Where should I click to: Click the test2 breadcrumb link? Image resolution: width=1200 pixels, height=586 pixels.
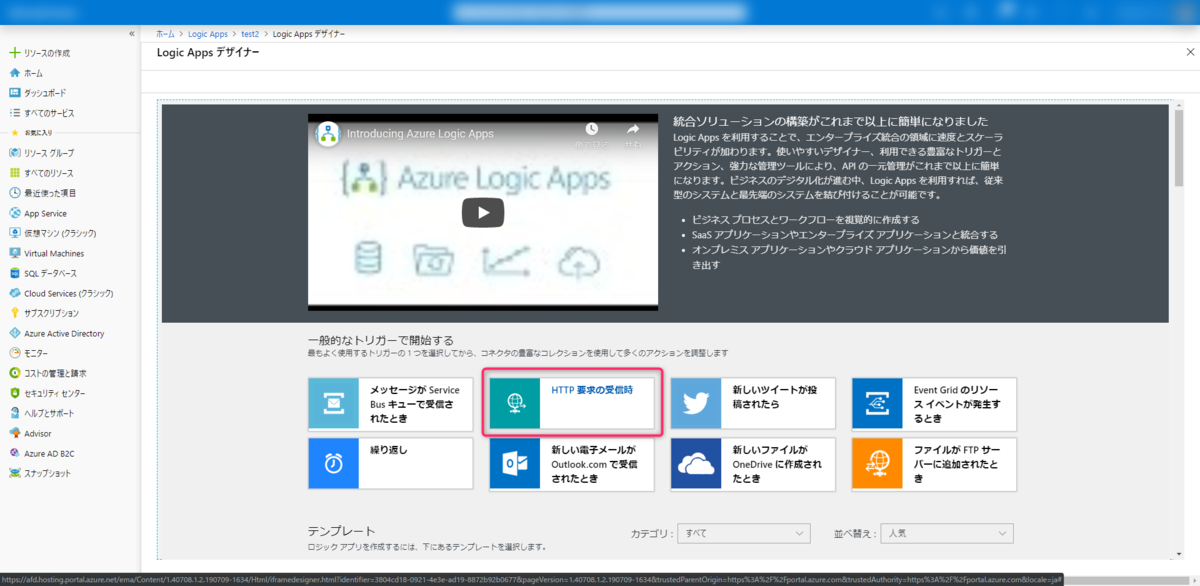(x=250, y=34)
